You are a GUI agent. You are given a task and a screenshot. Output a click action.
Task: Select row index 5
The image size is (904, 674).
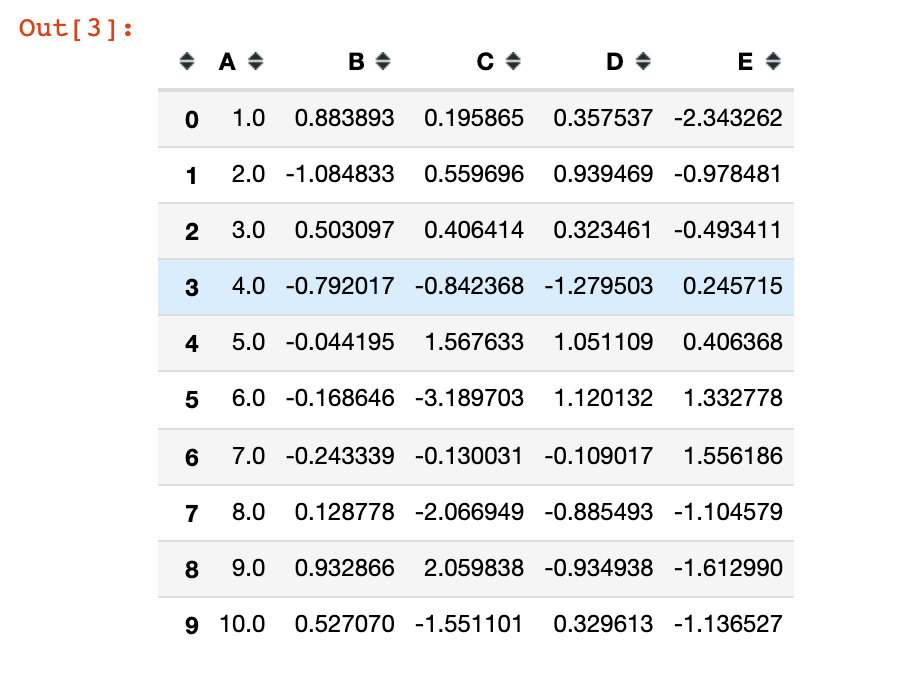click(x=192, y=400)
